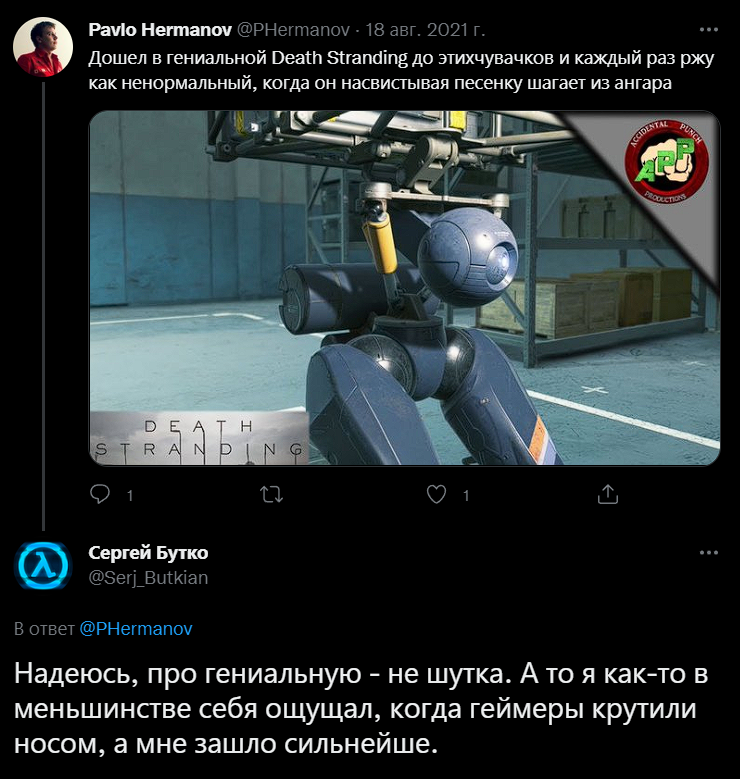Click Pavlo's tweet text about Death Stranding
The width and height of the screenshot is (740, 779).
[x=401, y=70]
